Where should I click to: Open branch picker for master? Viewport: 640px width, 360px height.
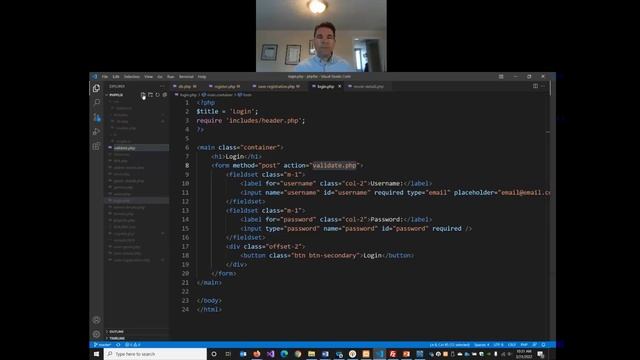pyautogui.click(x=102, y=345)
